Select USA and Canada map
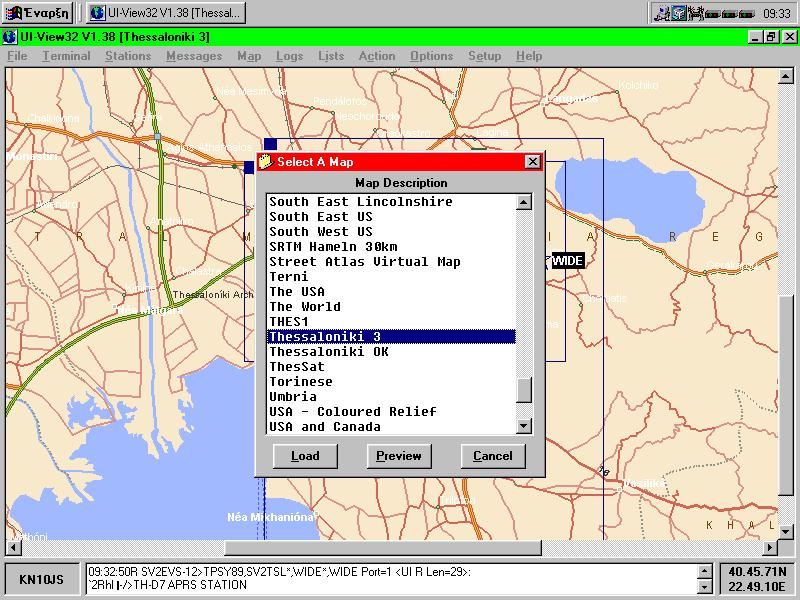Image resolution: width=800 pixels, height=600 pixels. tap(391, 427)
